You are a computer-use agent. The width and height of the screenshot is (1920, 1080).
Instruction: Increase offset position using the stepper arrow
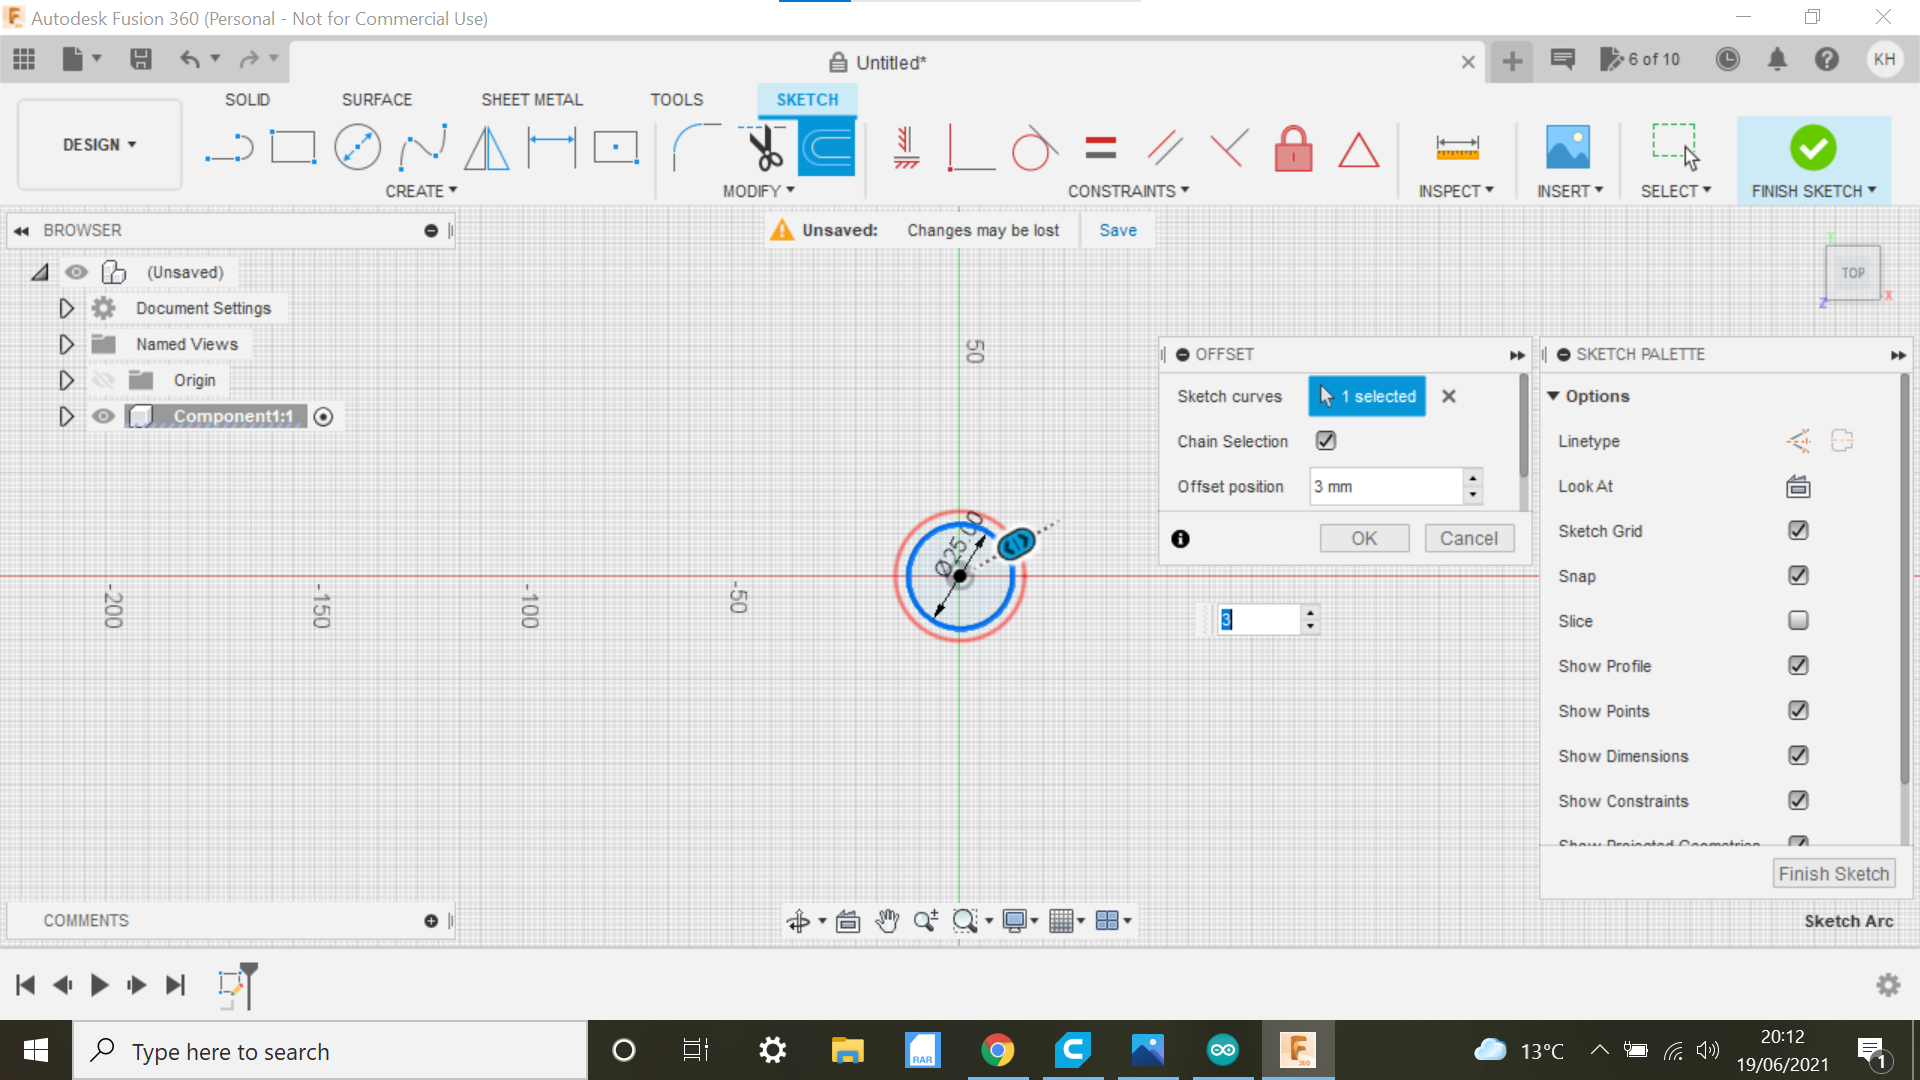(1472, 480)
